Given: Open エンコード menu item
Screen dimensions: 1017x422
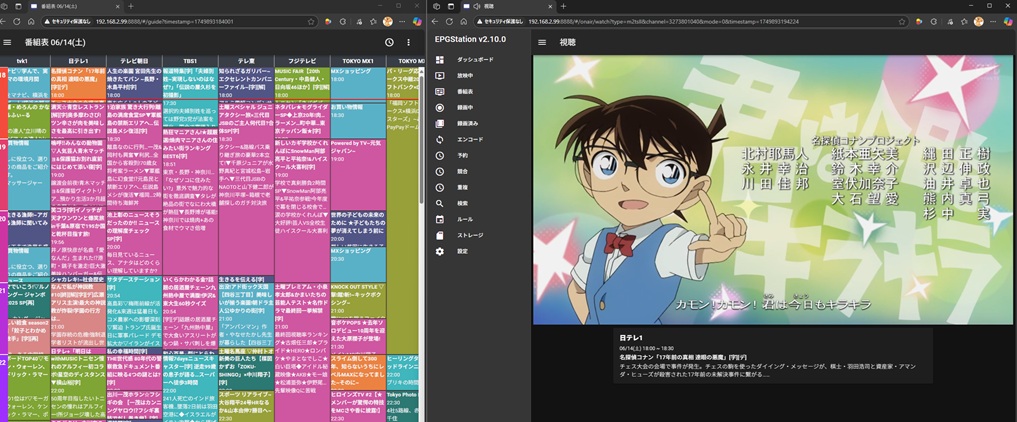Looking at the screenshot, I should 470,139.
